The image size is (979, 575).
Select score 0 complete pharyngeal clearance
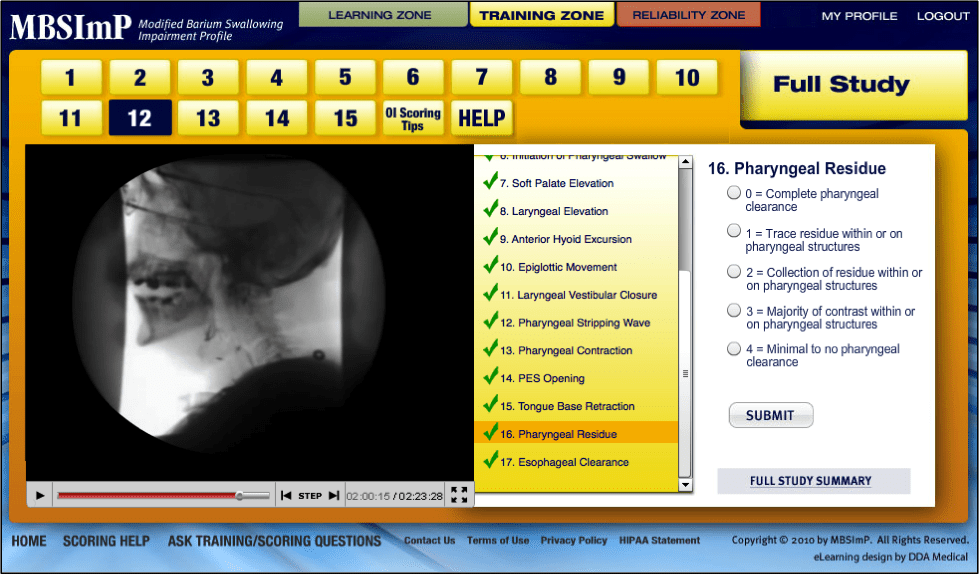[734, 193]
